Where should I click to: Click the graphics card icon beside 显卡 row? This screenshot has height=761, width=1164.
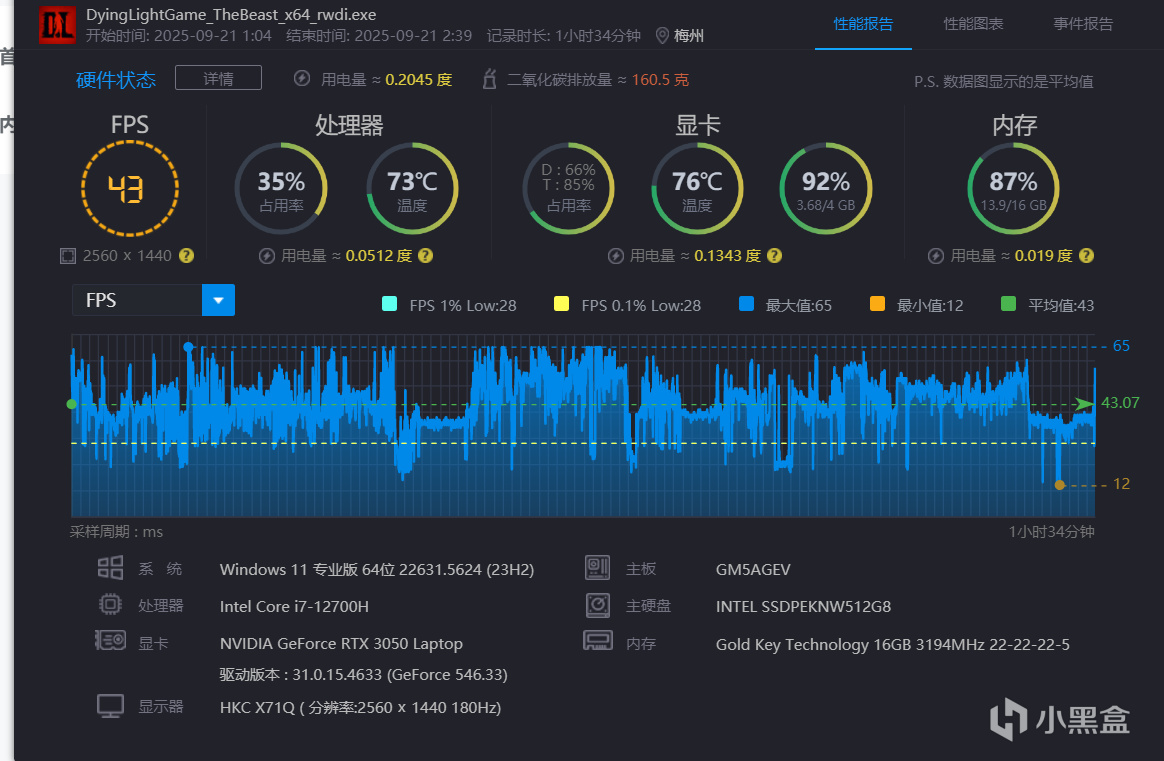coord(111,640)
